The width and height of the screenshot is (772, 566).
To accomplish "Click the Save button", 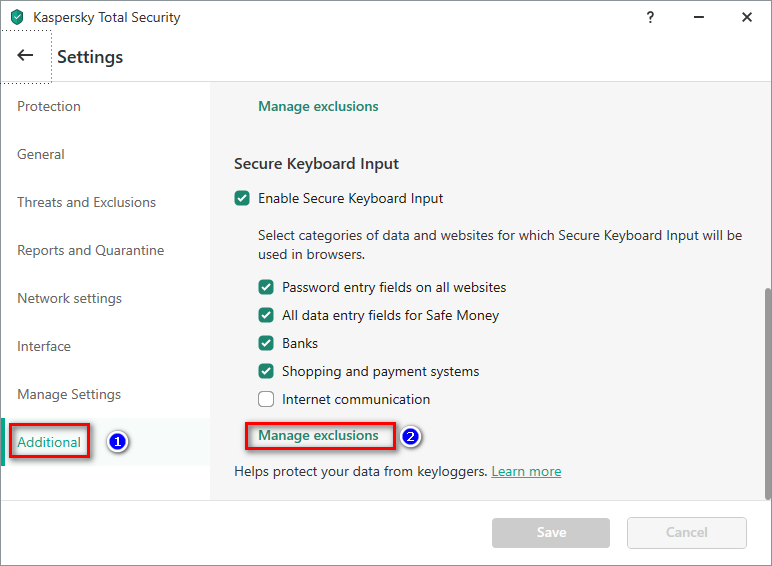I will pyautogui.click(x=551, y=533).
